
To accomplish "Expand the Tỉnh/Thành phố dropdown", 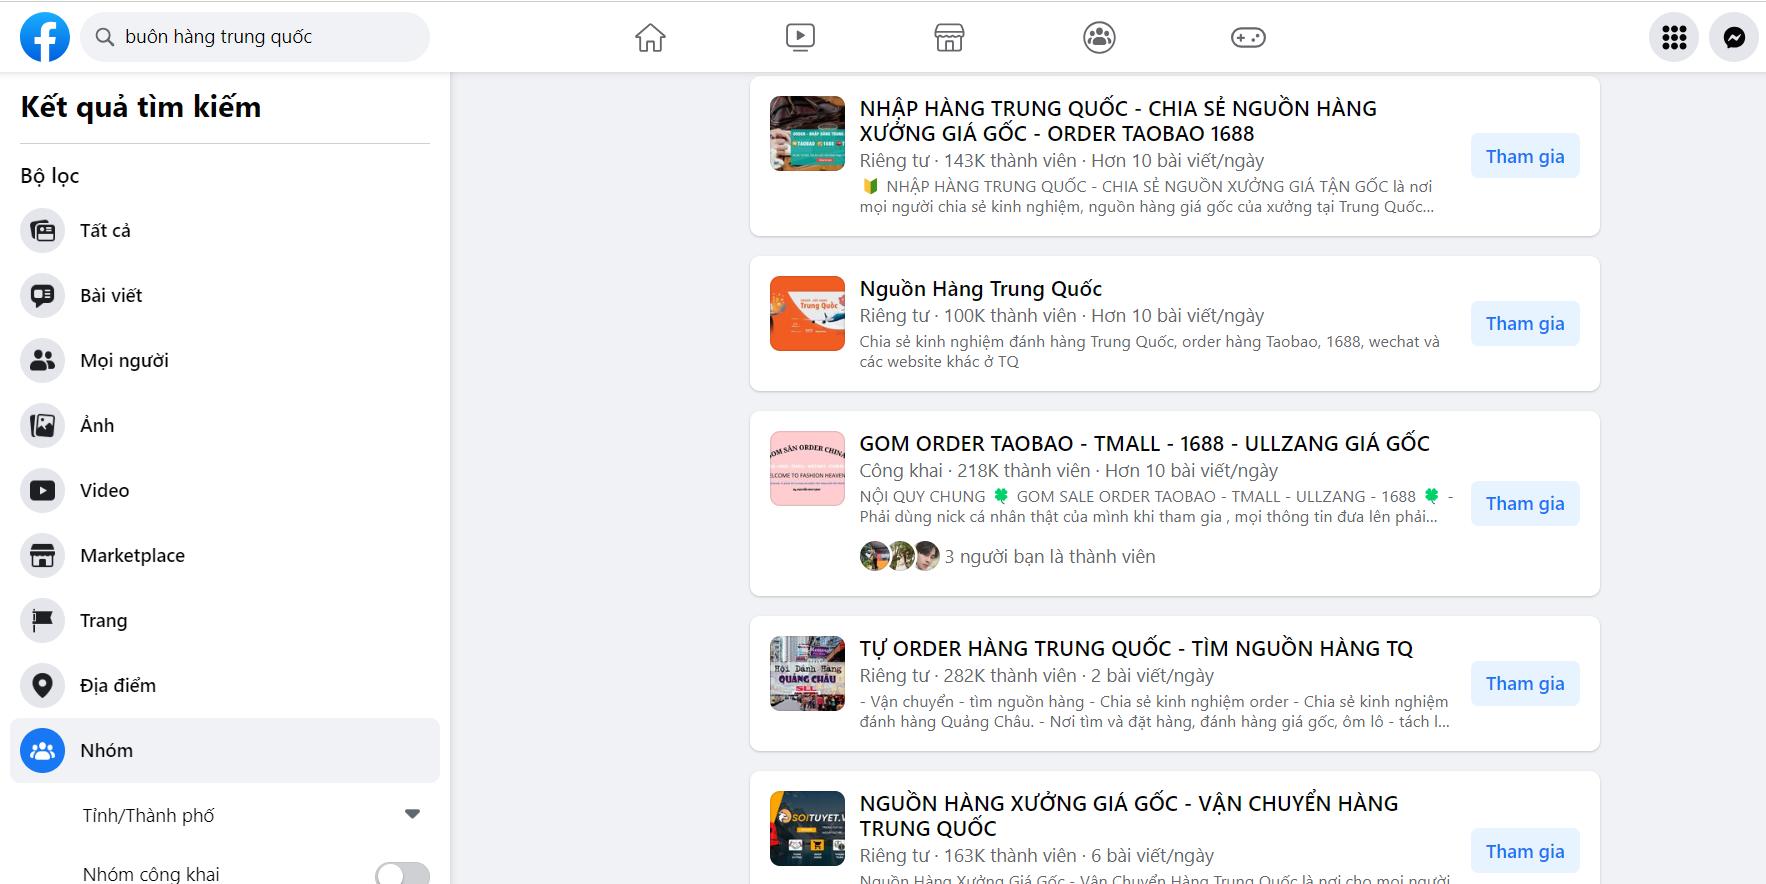I will point(412,815).
